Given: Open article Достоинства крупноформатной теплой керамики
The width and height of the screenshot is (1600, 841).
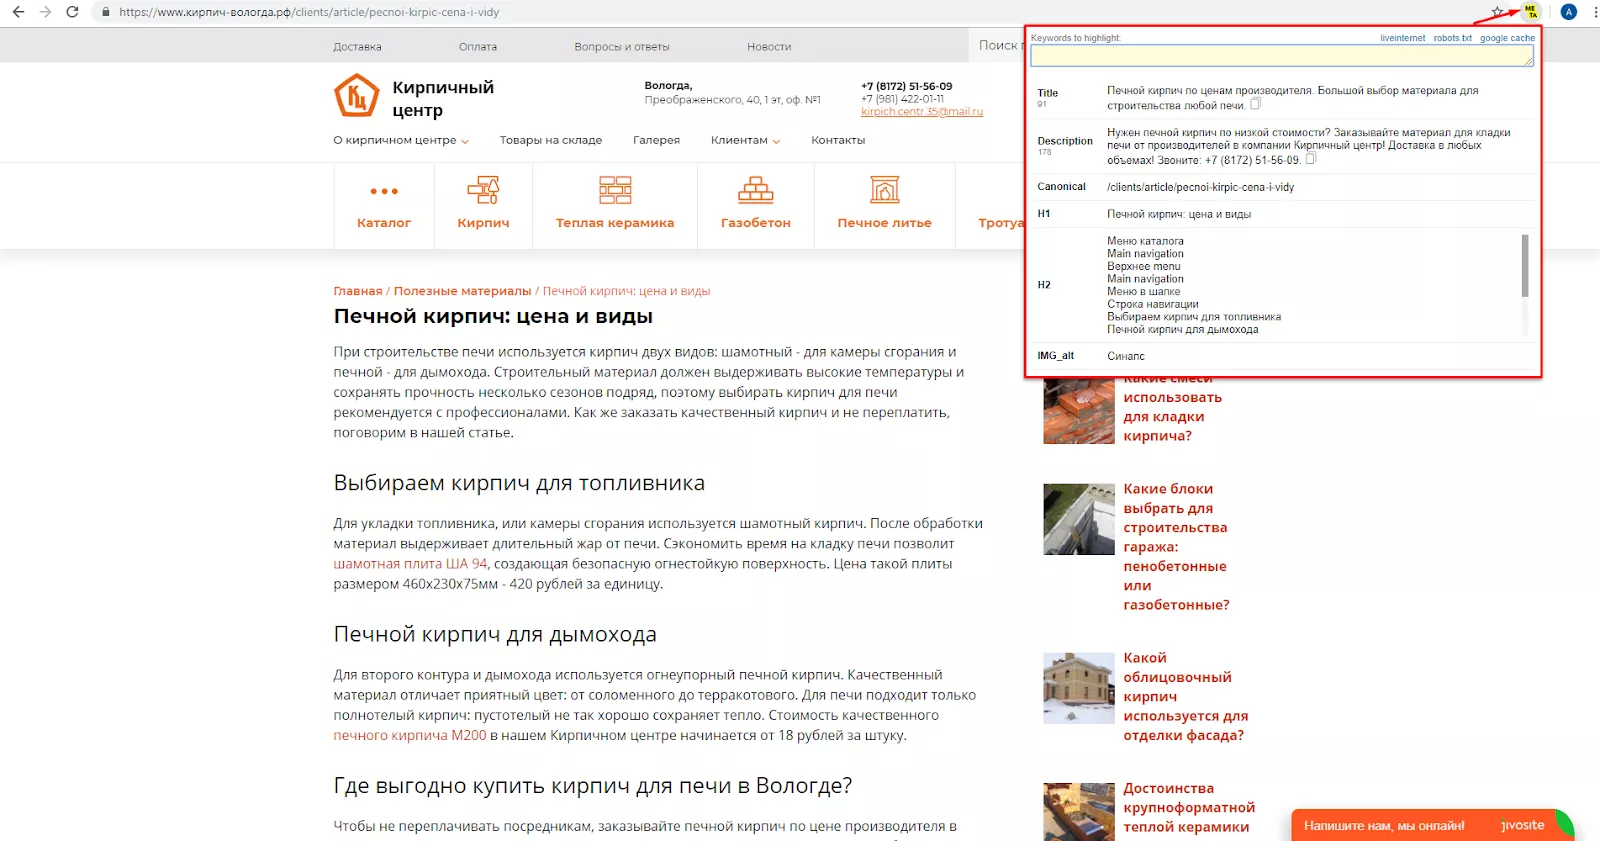Looking at the screenshot, I should (x=1189, y=808).
